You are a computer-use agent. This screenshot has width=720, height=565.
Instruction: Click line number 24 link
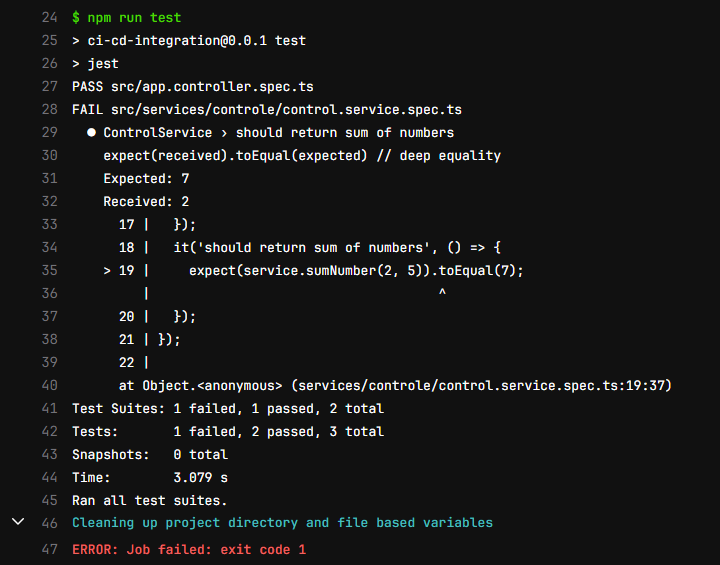pyautogui.click(x=50, y=17)
